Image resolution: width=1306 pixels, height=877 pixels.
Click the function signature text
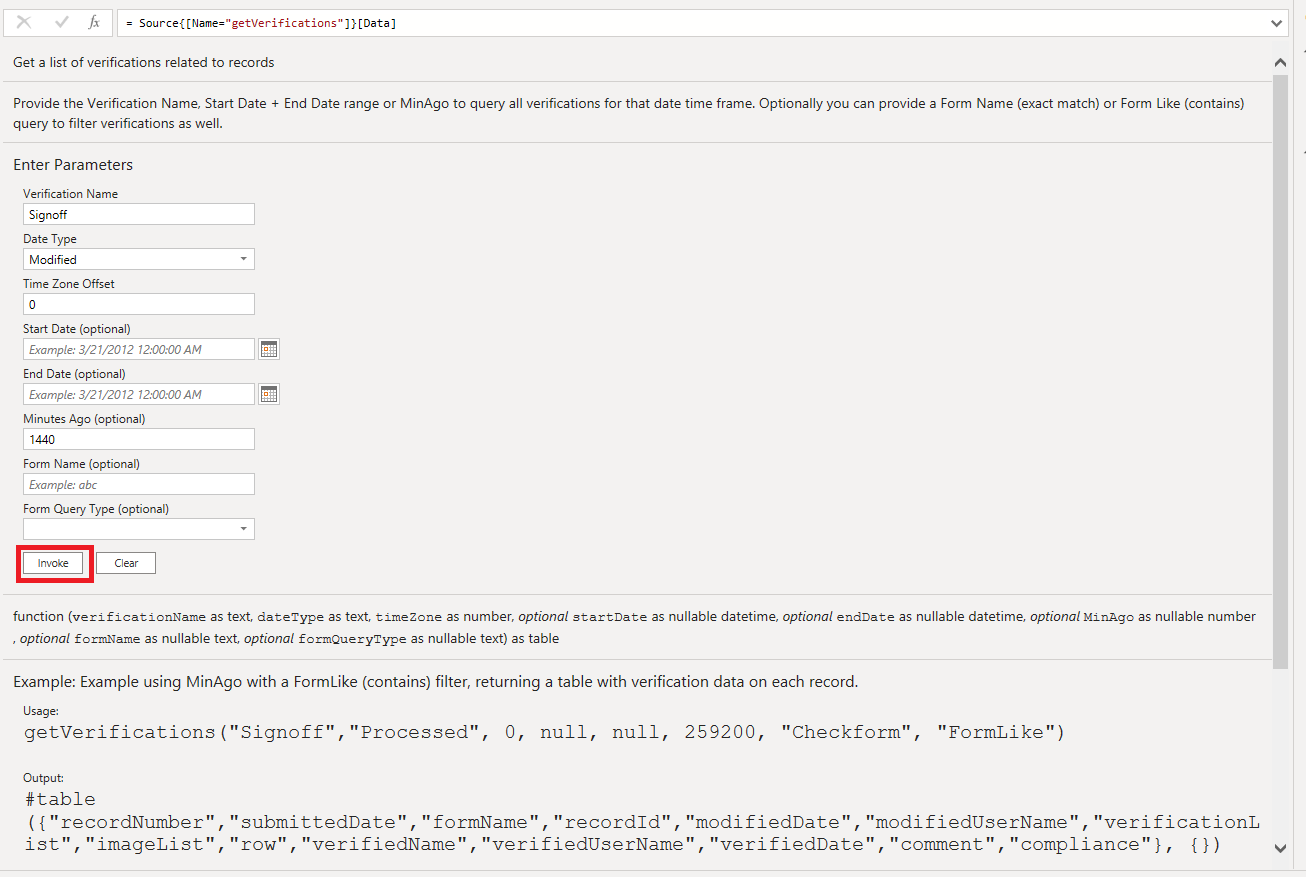(x=634, y=627)
